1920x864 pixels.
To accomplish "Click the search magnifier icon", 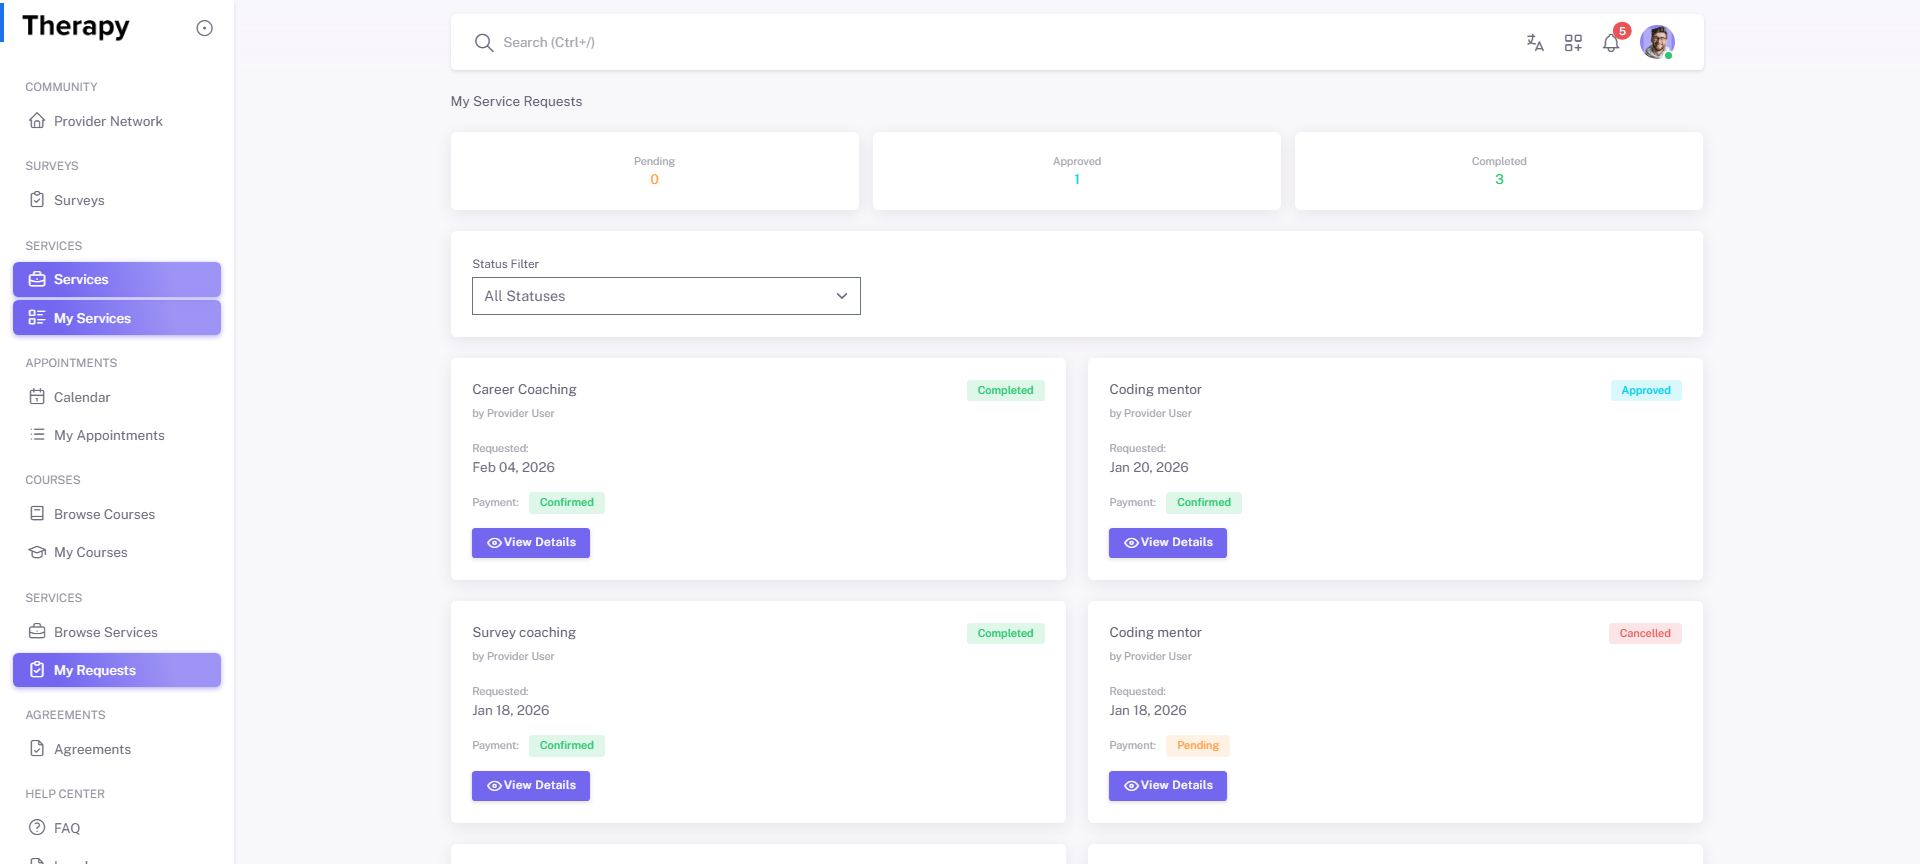I will click(484, 43).
